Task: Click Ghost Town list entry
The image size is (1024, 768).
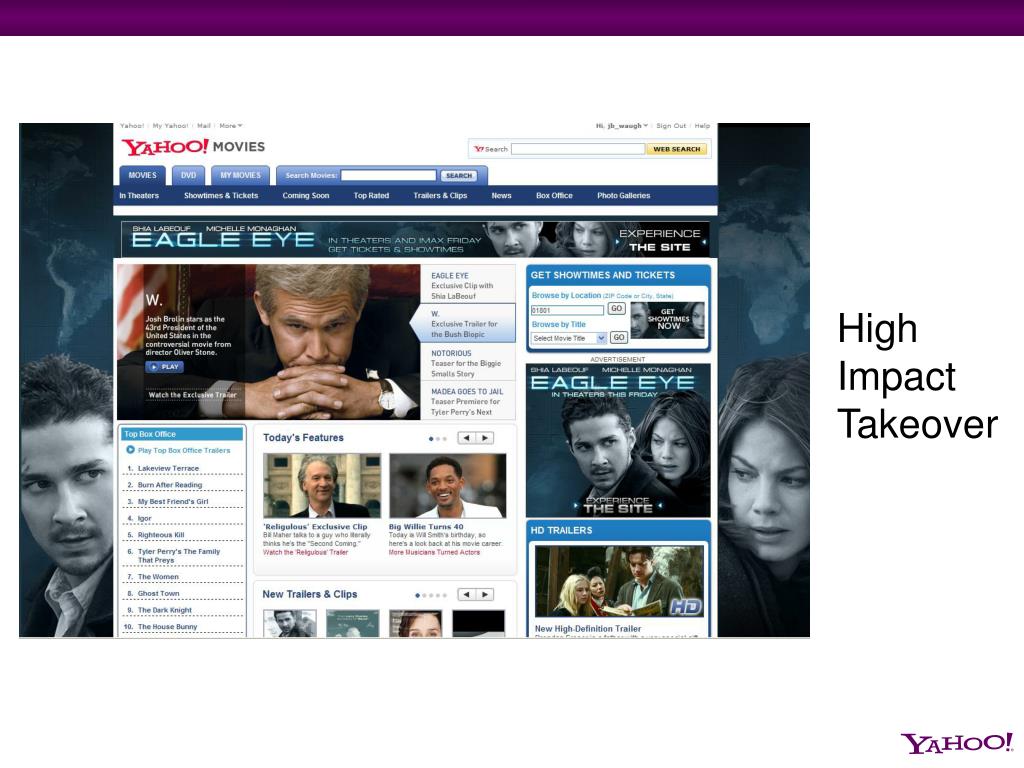Action: pos(158,594)
